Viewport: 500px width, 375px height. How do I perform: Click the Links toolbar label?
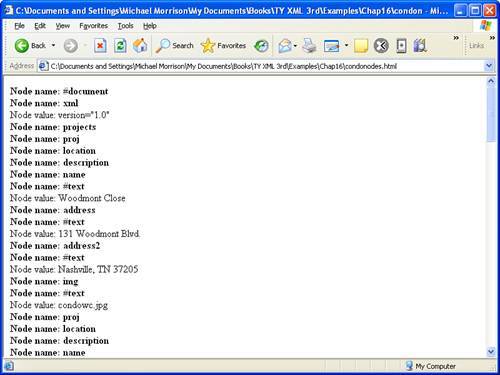[x=476, y=46]
